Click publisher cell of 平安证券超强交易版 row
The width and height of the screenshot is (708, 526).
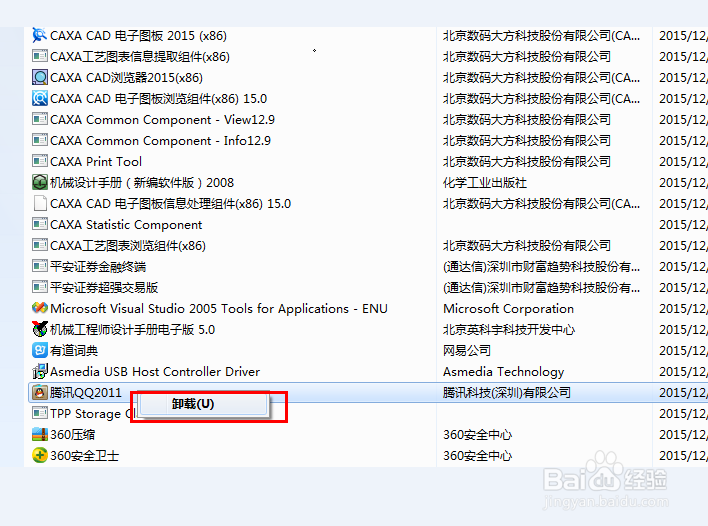[x=541, y=288]
